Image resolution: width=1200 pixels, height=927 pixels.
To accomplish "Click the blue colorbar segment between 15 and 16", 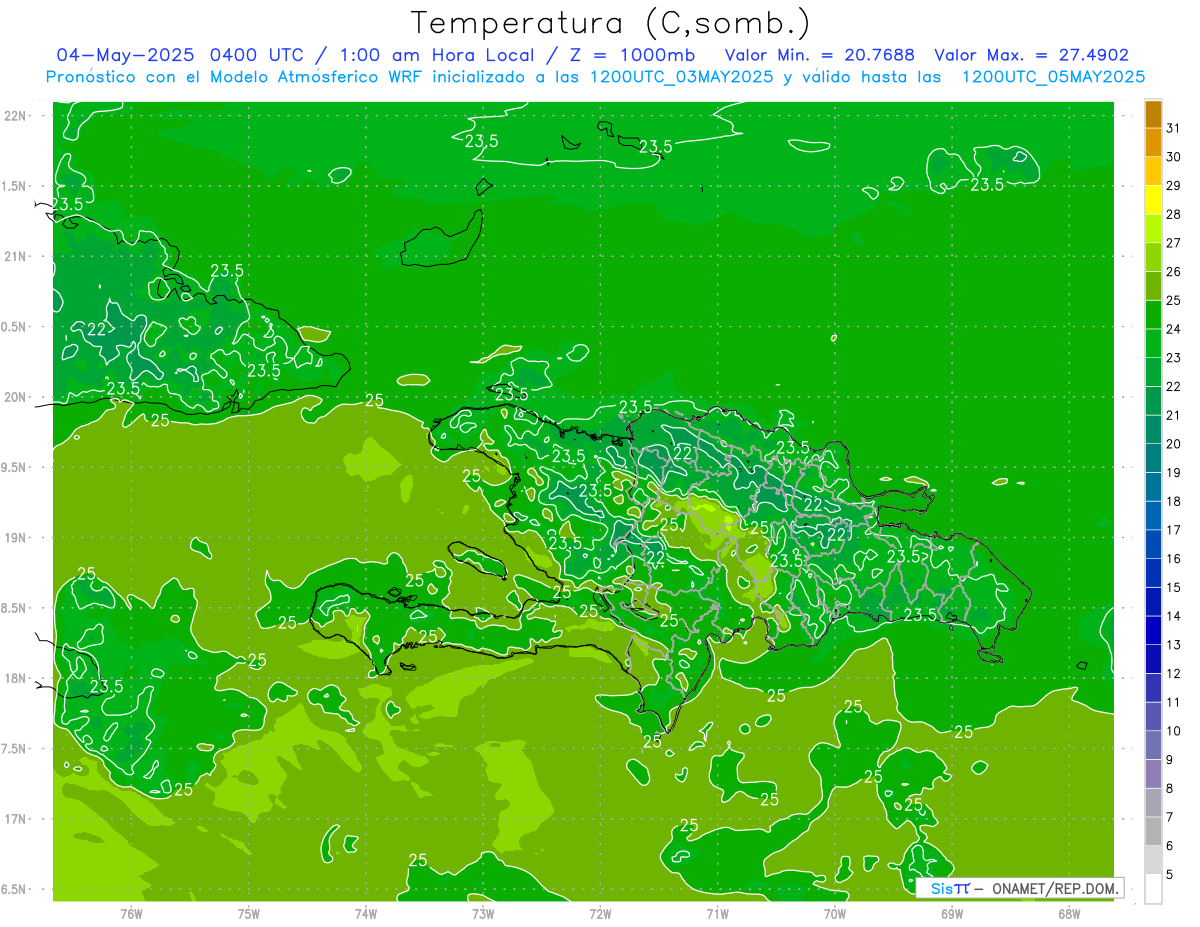I will pyautogui.click(x=1153, y=573).
